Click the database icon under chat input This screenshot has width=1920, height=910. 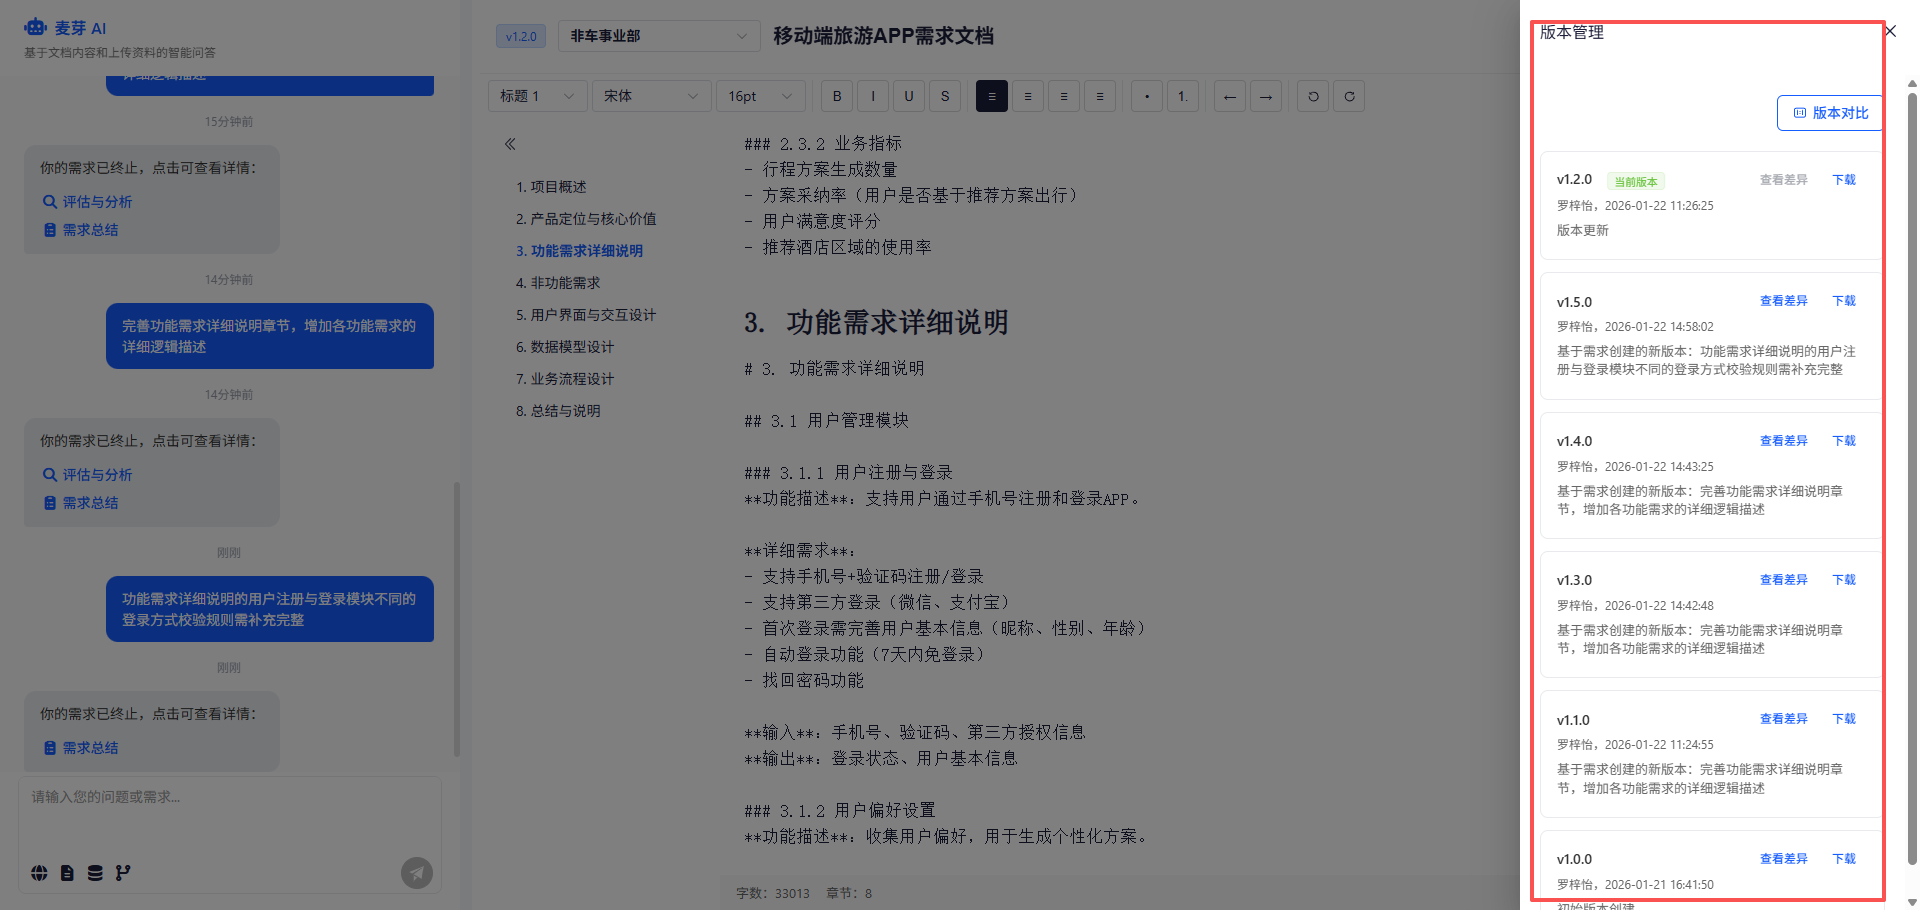point(95,873)
